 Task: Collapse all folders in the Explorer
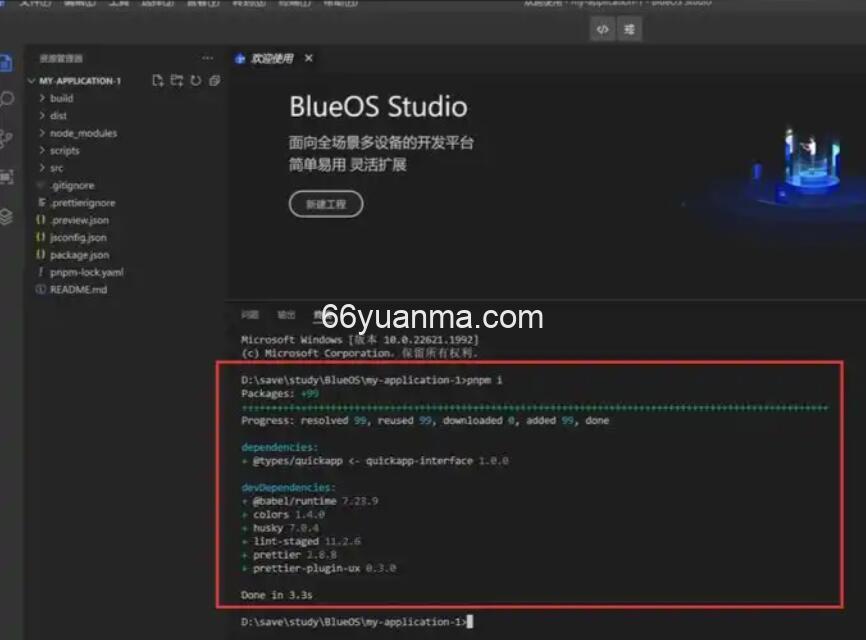point(213,80)
